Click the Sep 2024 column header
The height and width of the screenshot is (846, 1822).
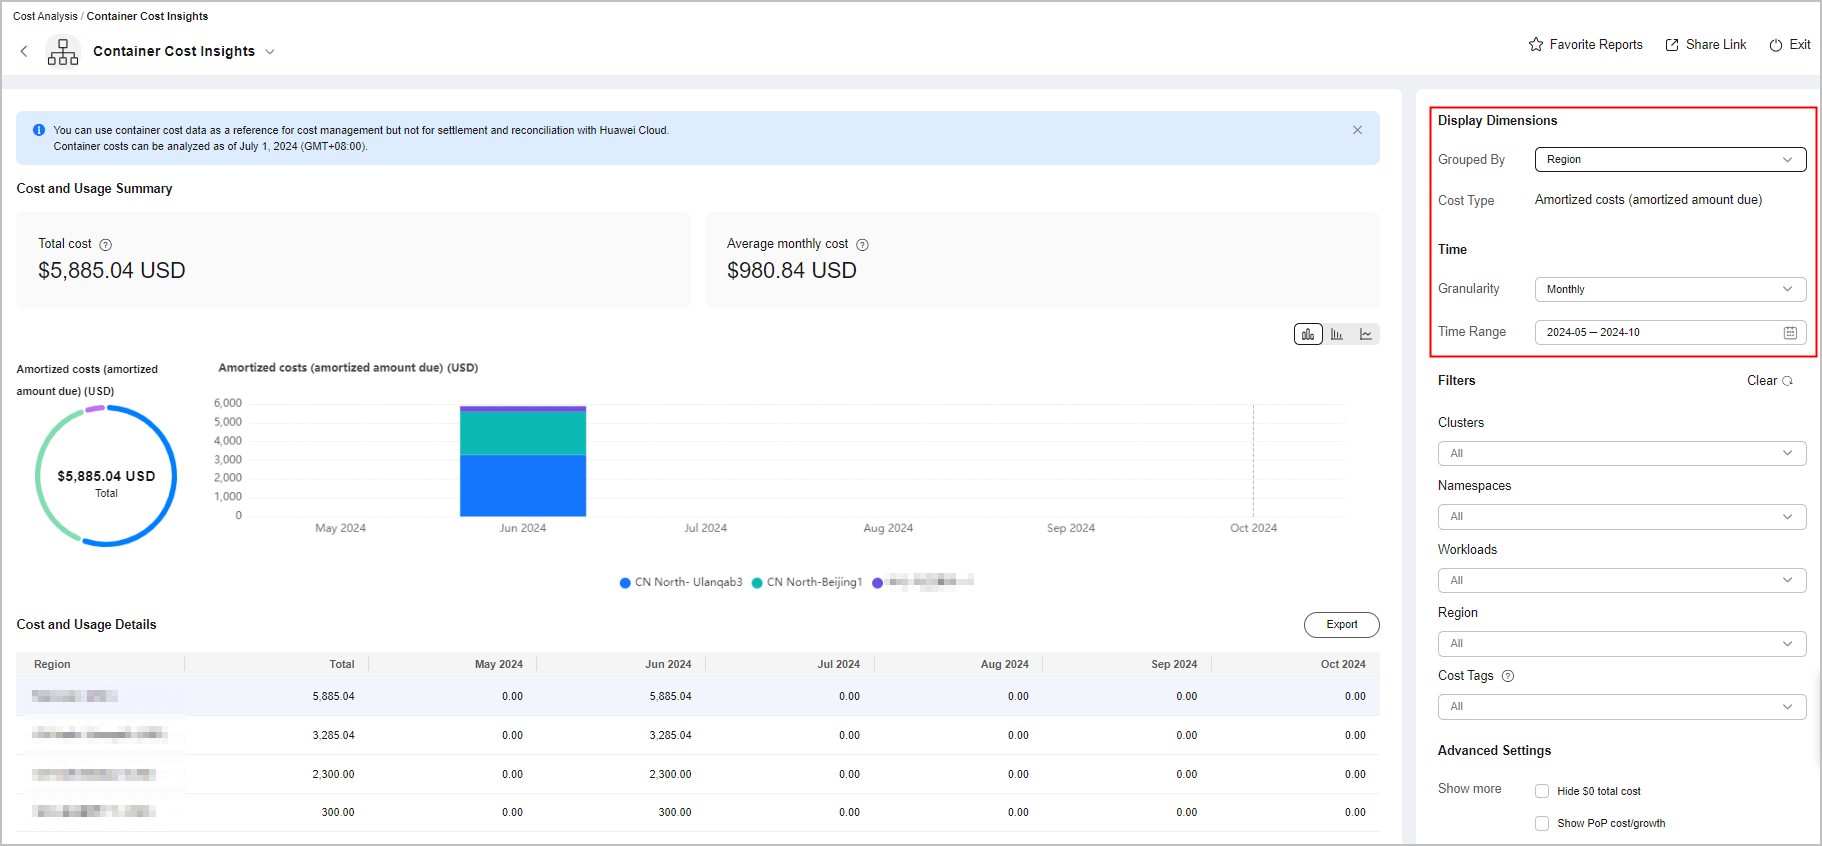tap(1174, 664)
